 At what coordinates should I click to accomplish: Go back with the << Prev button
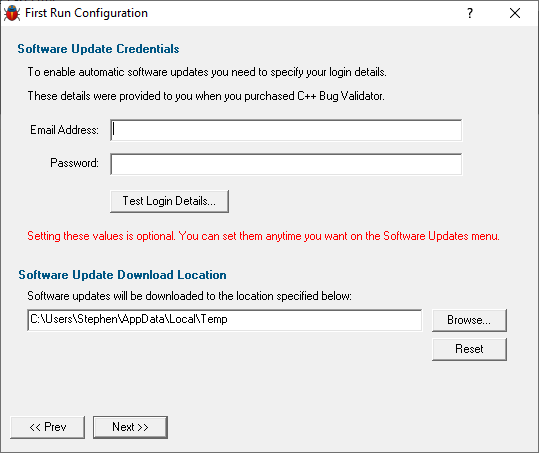pos(47,427)
